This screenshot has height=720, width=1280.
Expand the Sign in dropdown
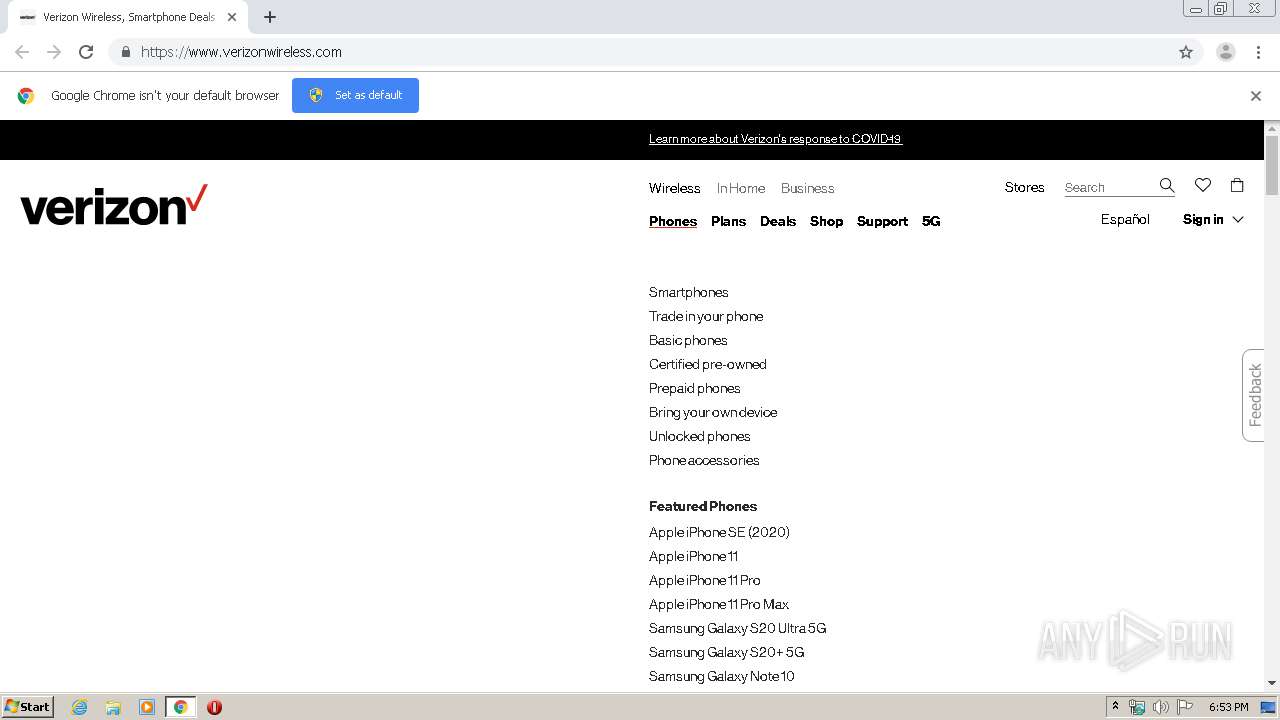tap(1213, 219)
